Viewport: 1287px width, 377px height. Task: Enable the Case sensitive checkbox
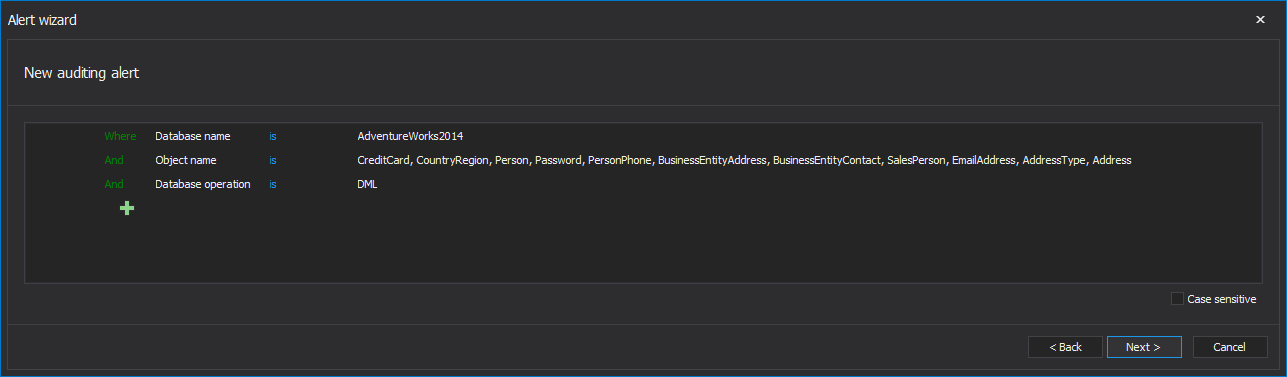click(x=1177, y=299)
